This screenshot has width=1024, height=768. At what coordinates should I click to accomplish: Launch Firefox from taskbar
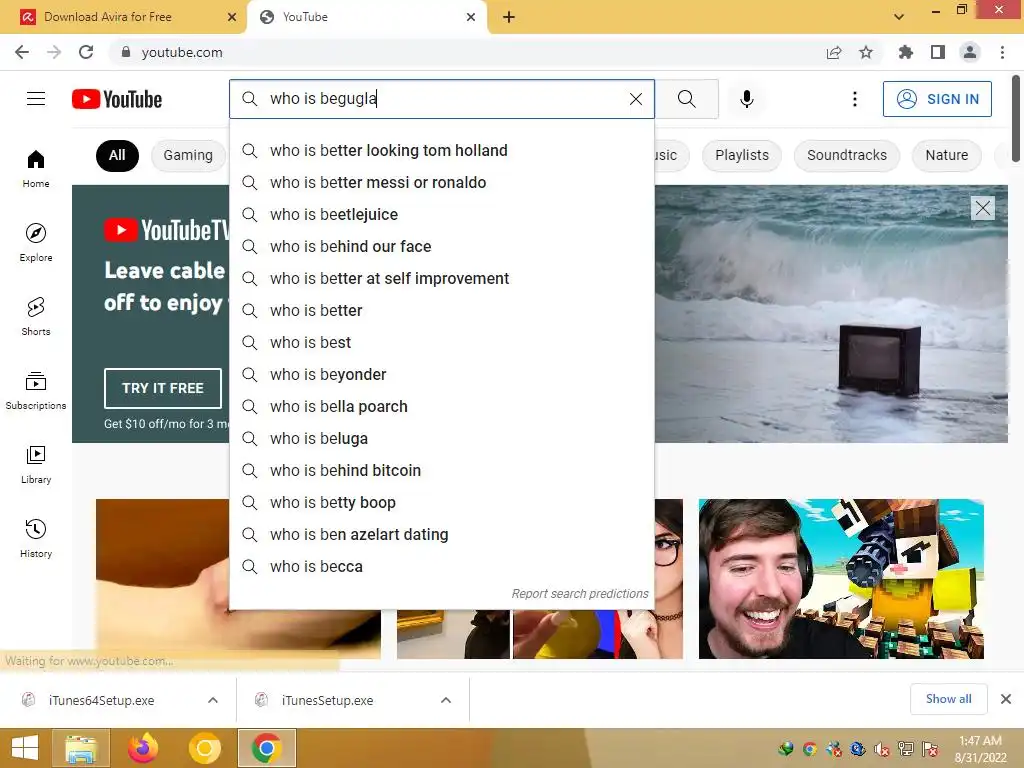[142, 748]
